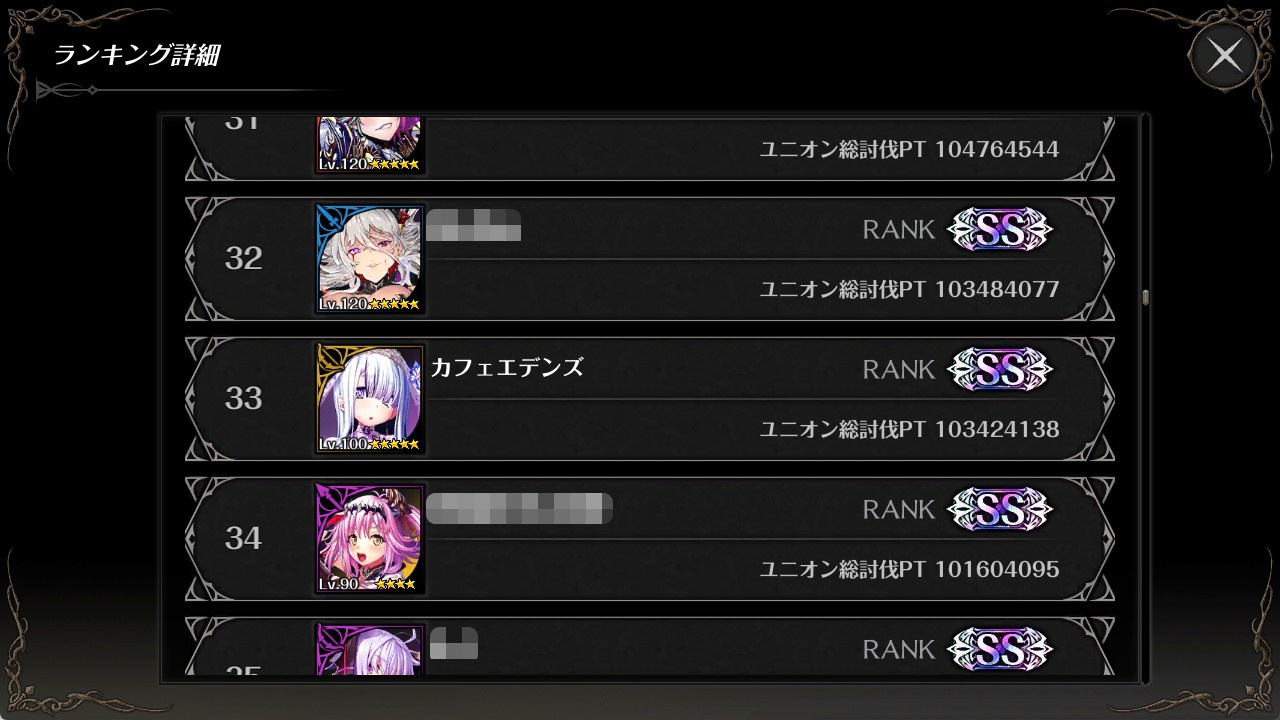This screenshot has width=1280, height=720.
Task: Click the ユニオン総討伐PT 104764544 score
Action: pyautogui.click(x=909, y=149)
